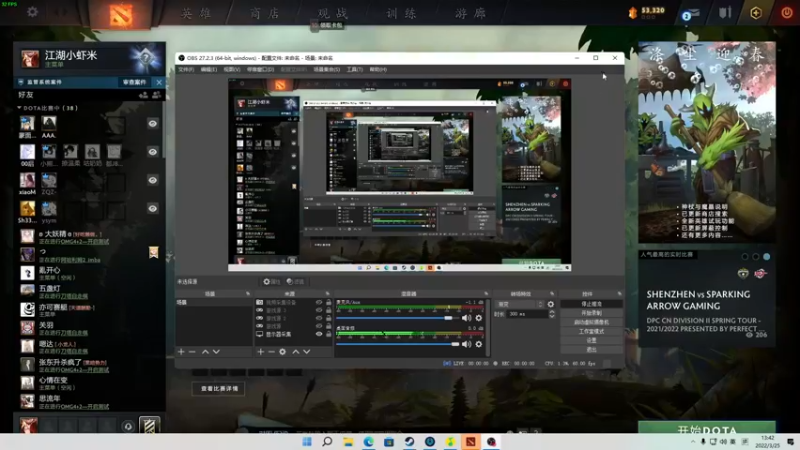
Task: Click 停止推流 in OBS controls
Action: point(591,304)
